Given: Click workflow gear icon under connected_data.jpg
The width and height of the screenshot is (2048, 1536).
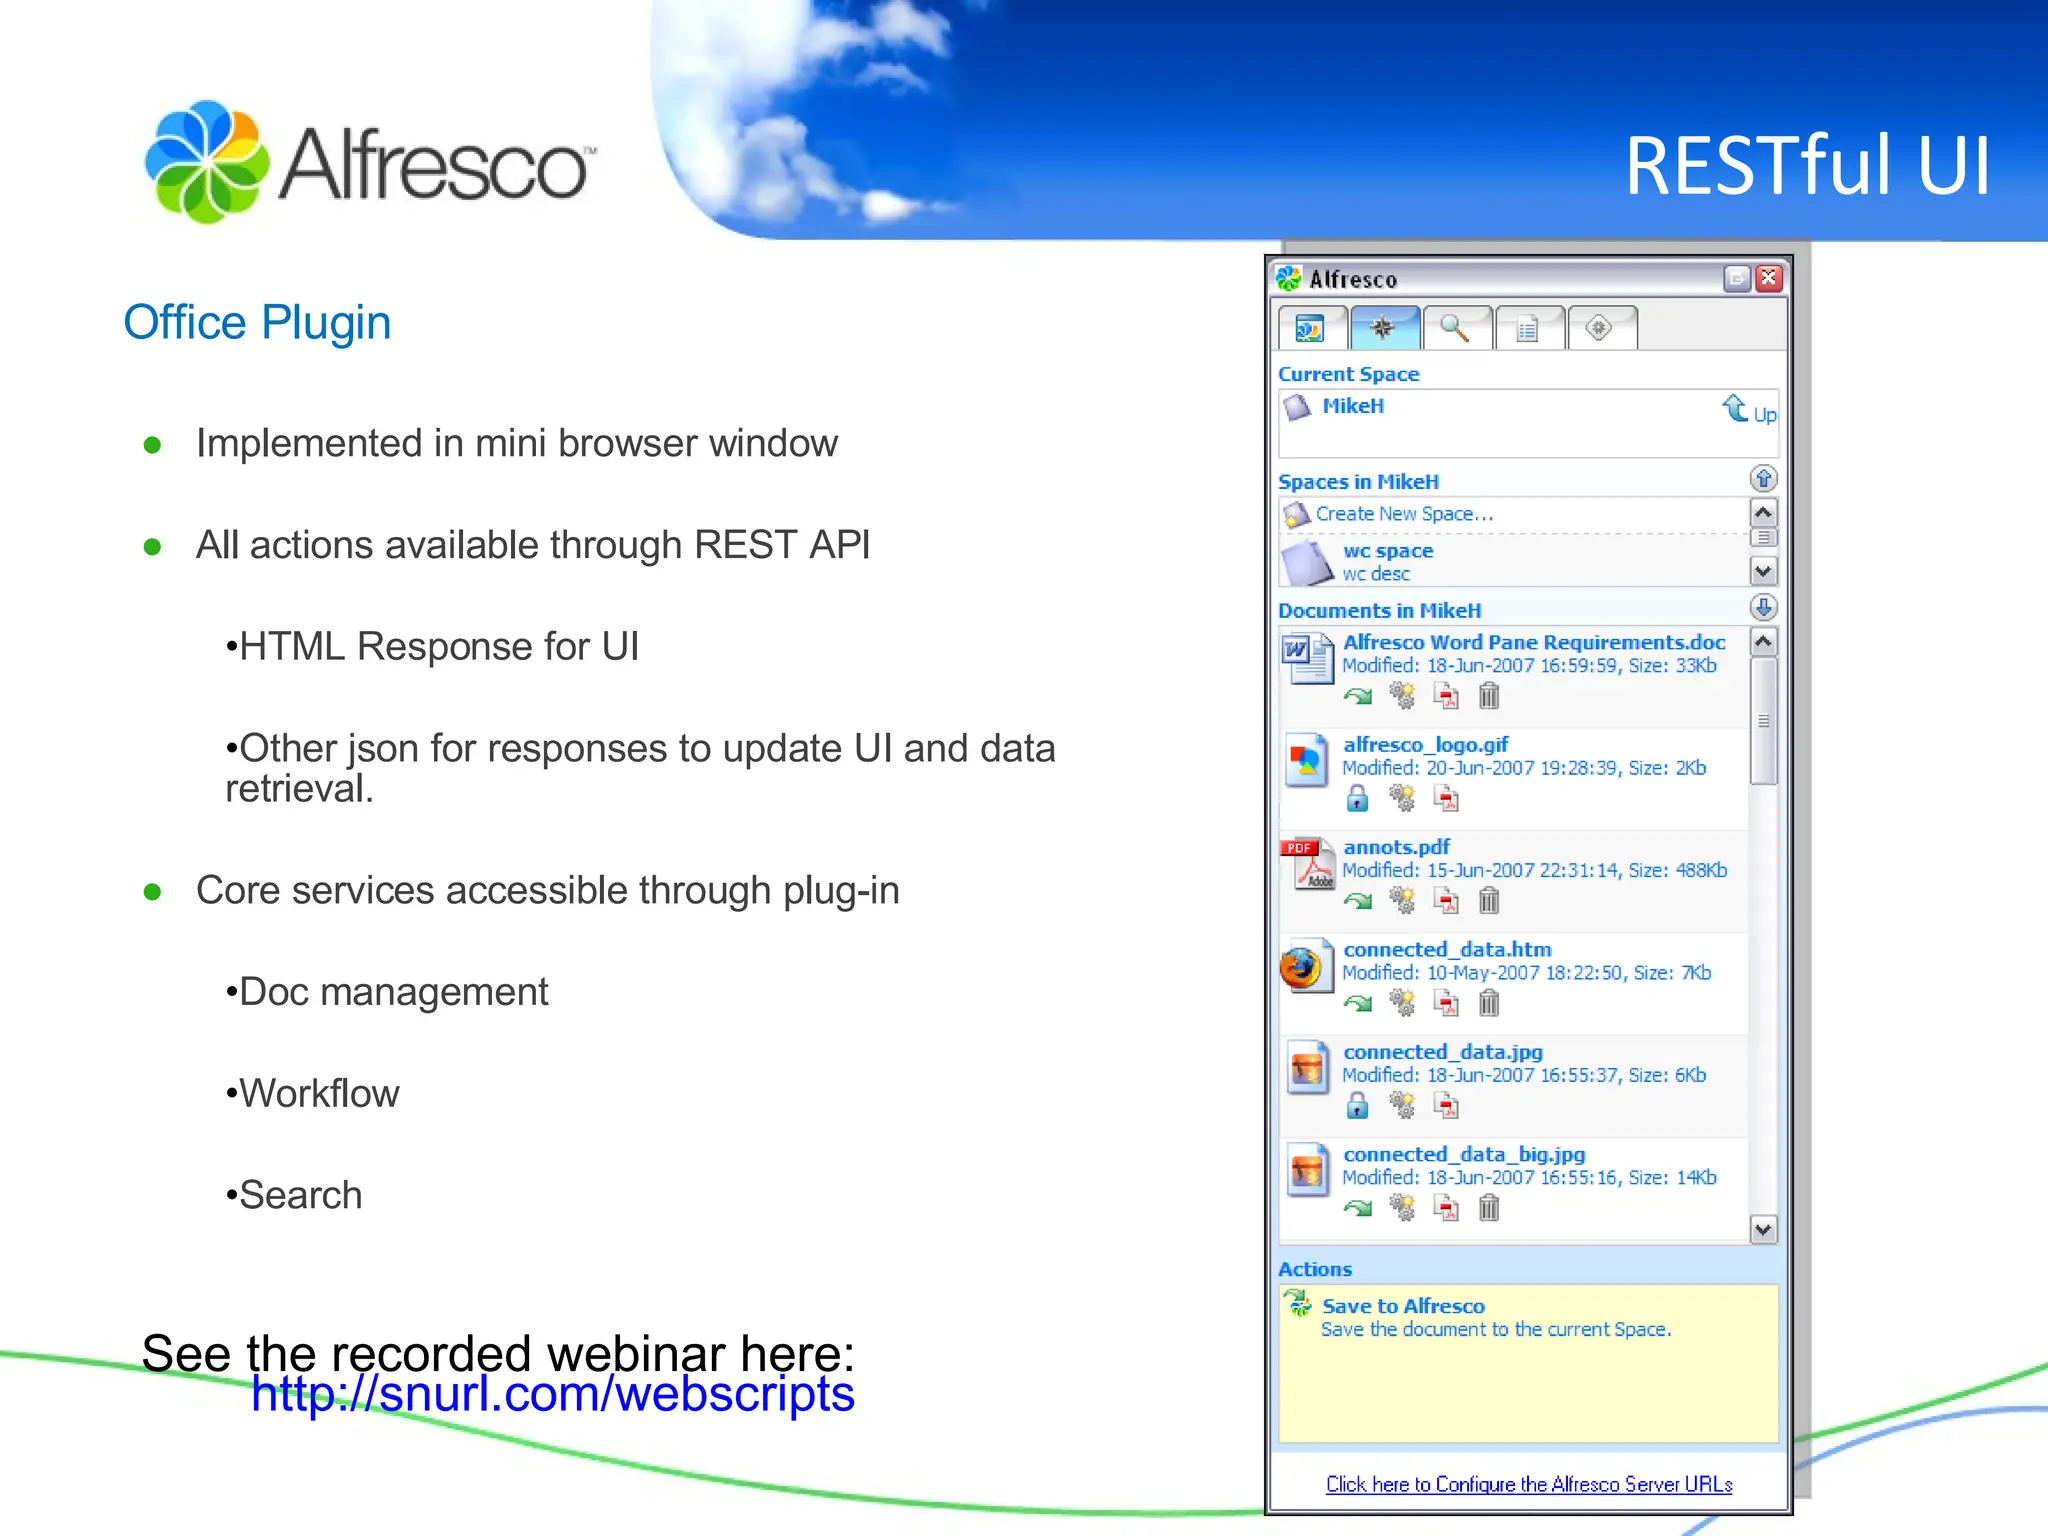Looking at the screenshot, I should coord(1403,1105).
